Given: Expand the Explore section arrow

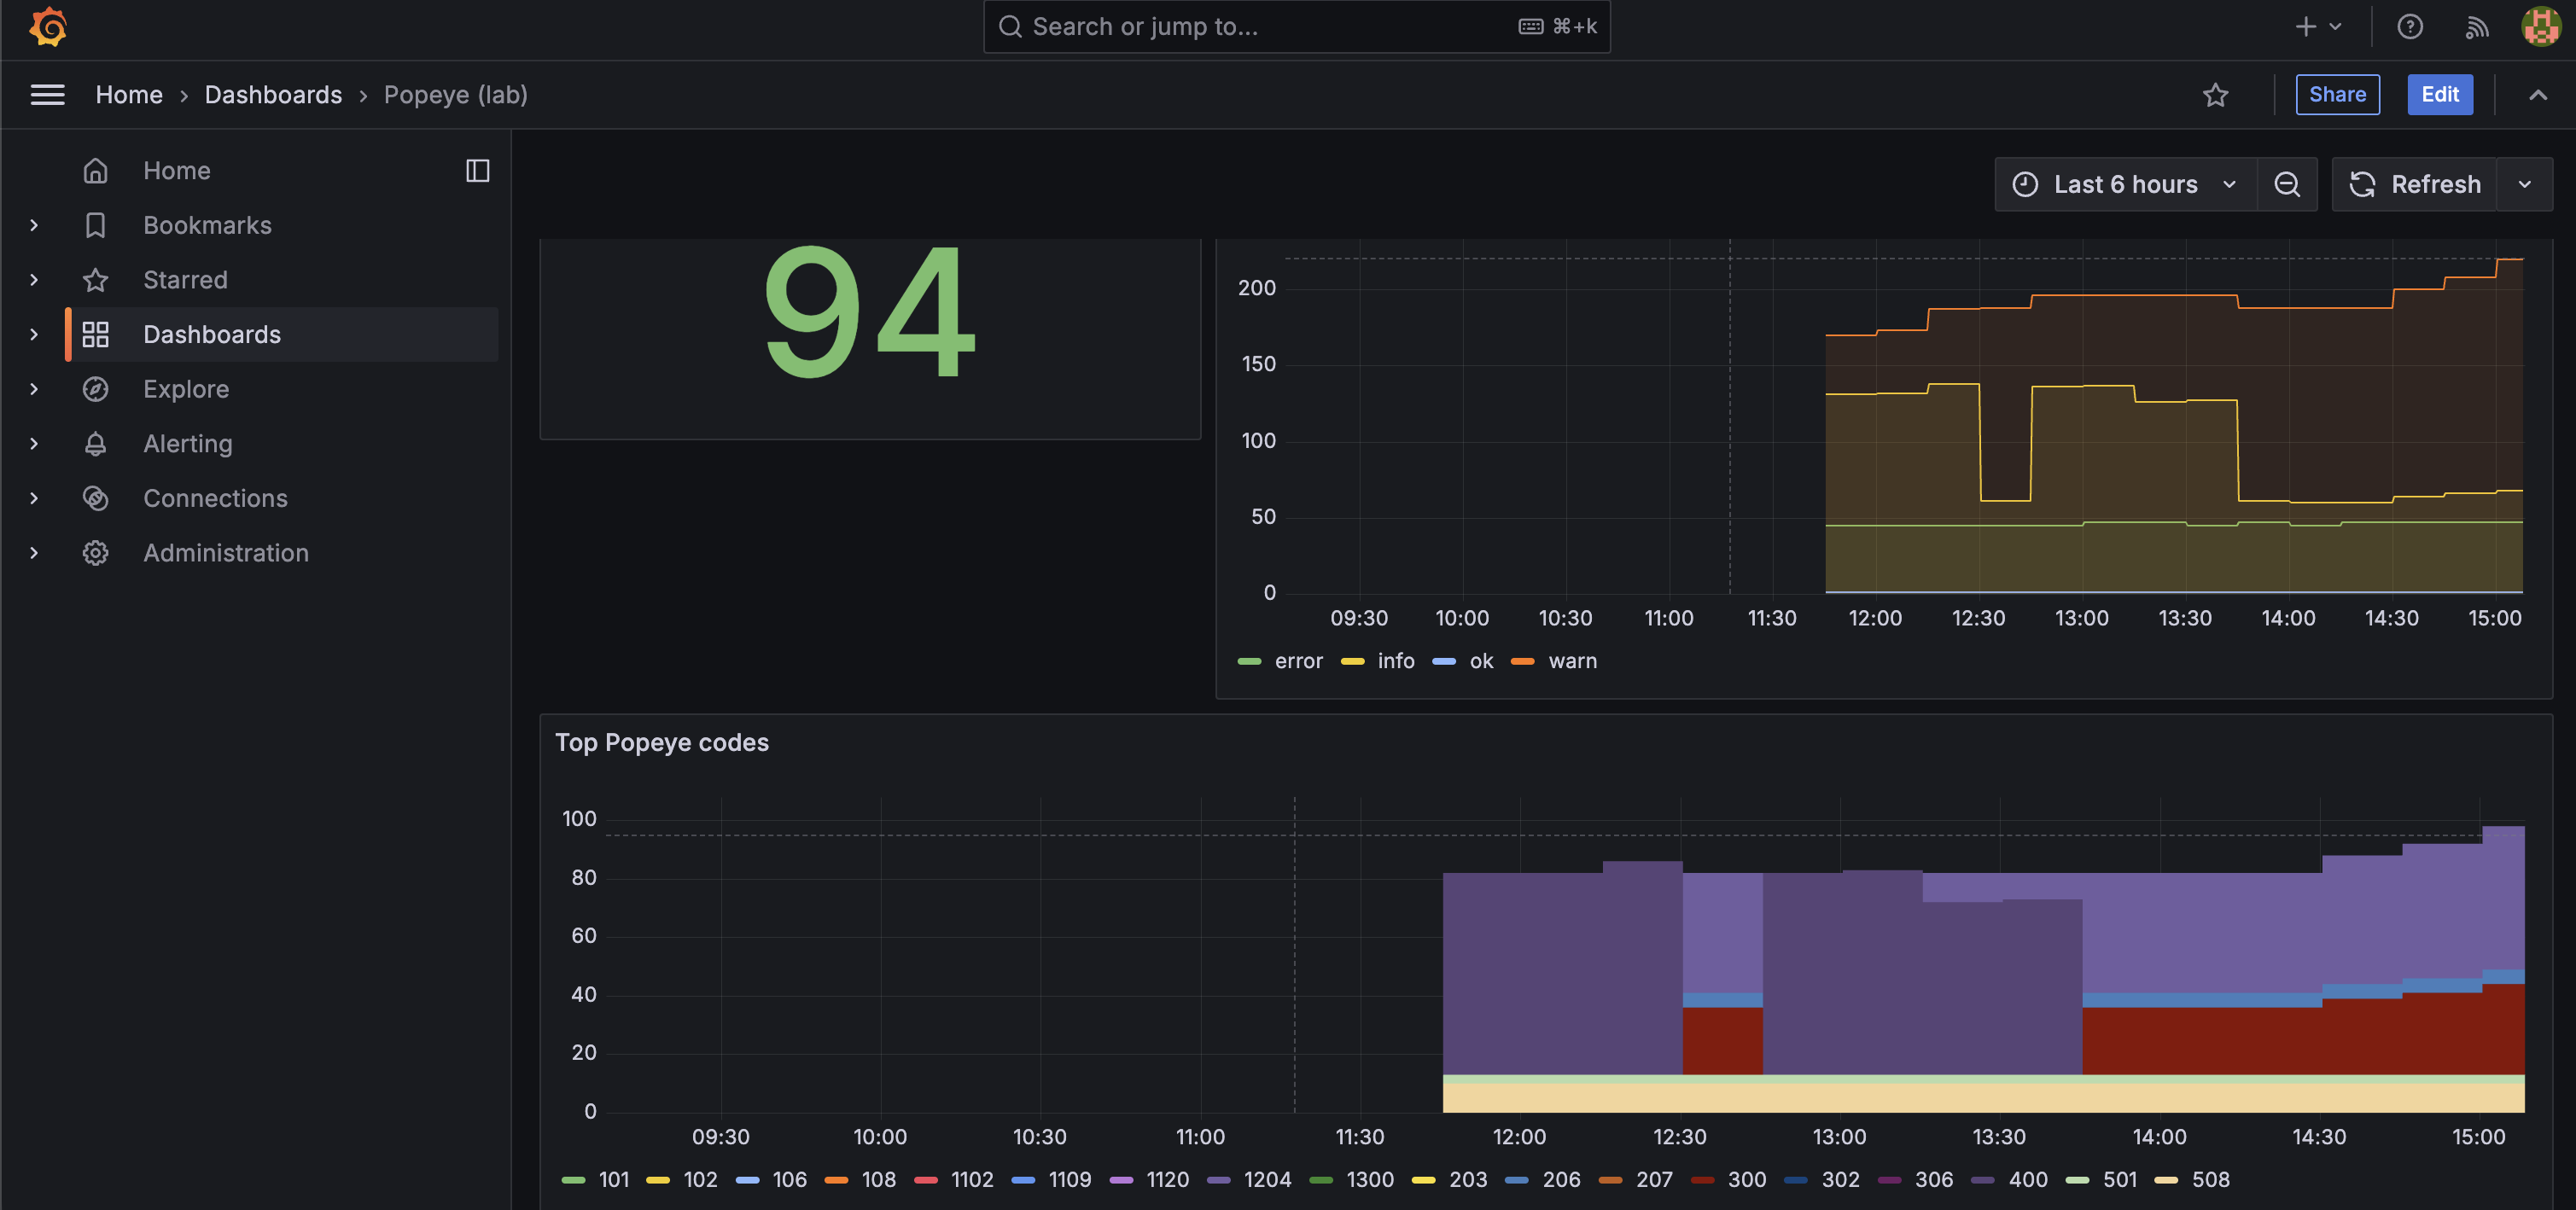Looking at the screenshot, I should [34, 389].
